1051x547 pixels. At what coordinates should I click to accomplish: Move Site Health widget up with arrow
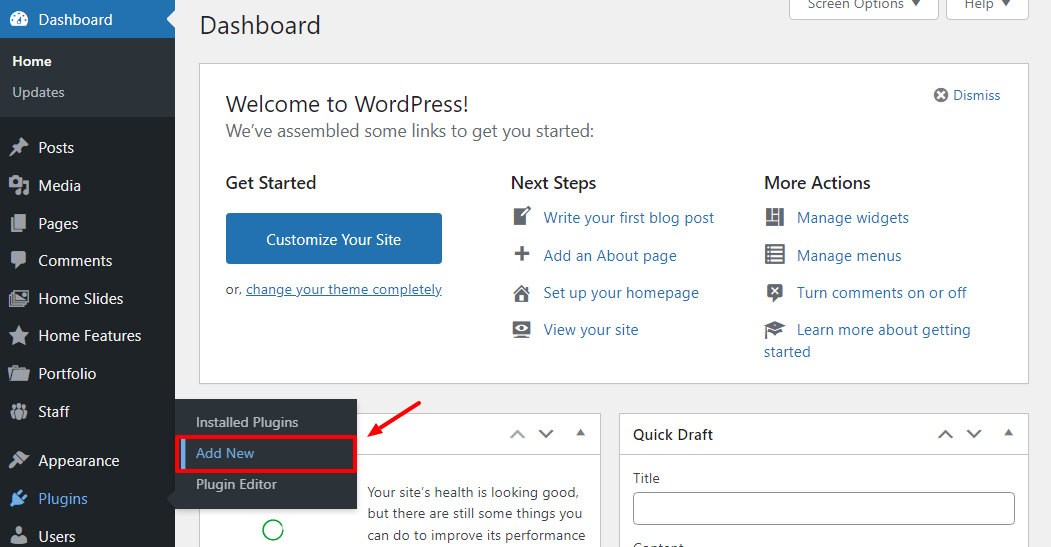[517, 434]
